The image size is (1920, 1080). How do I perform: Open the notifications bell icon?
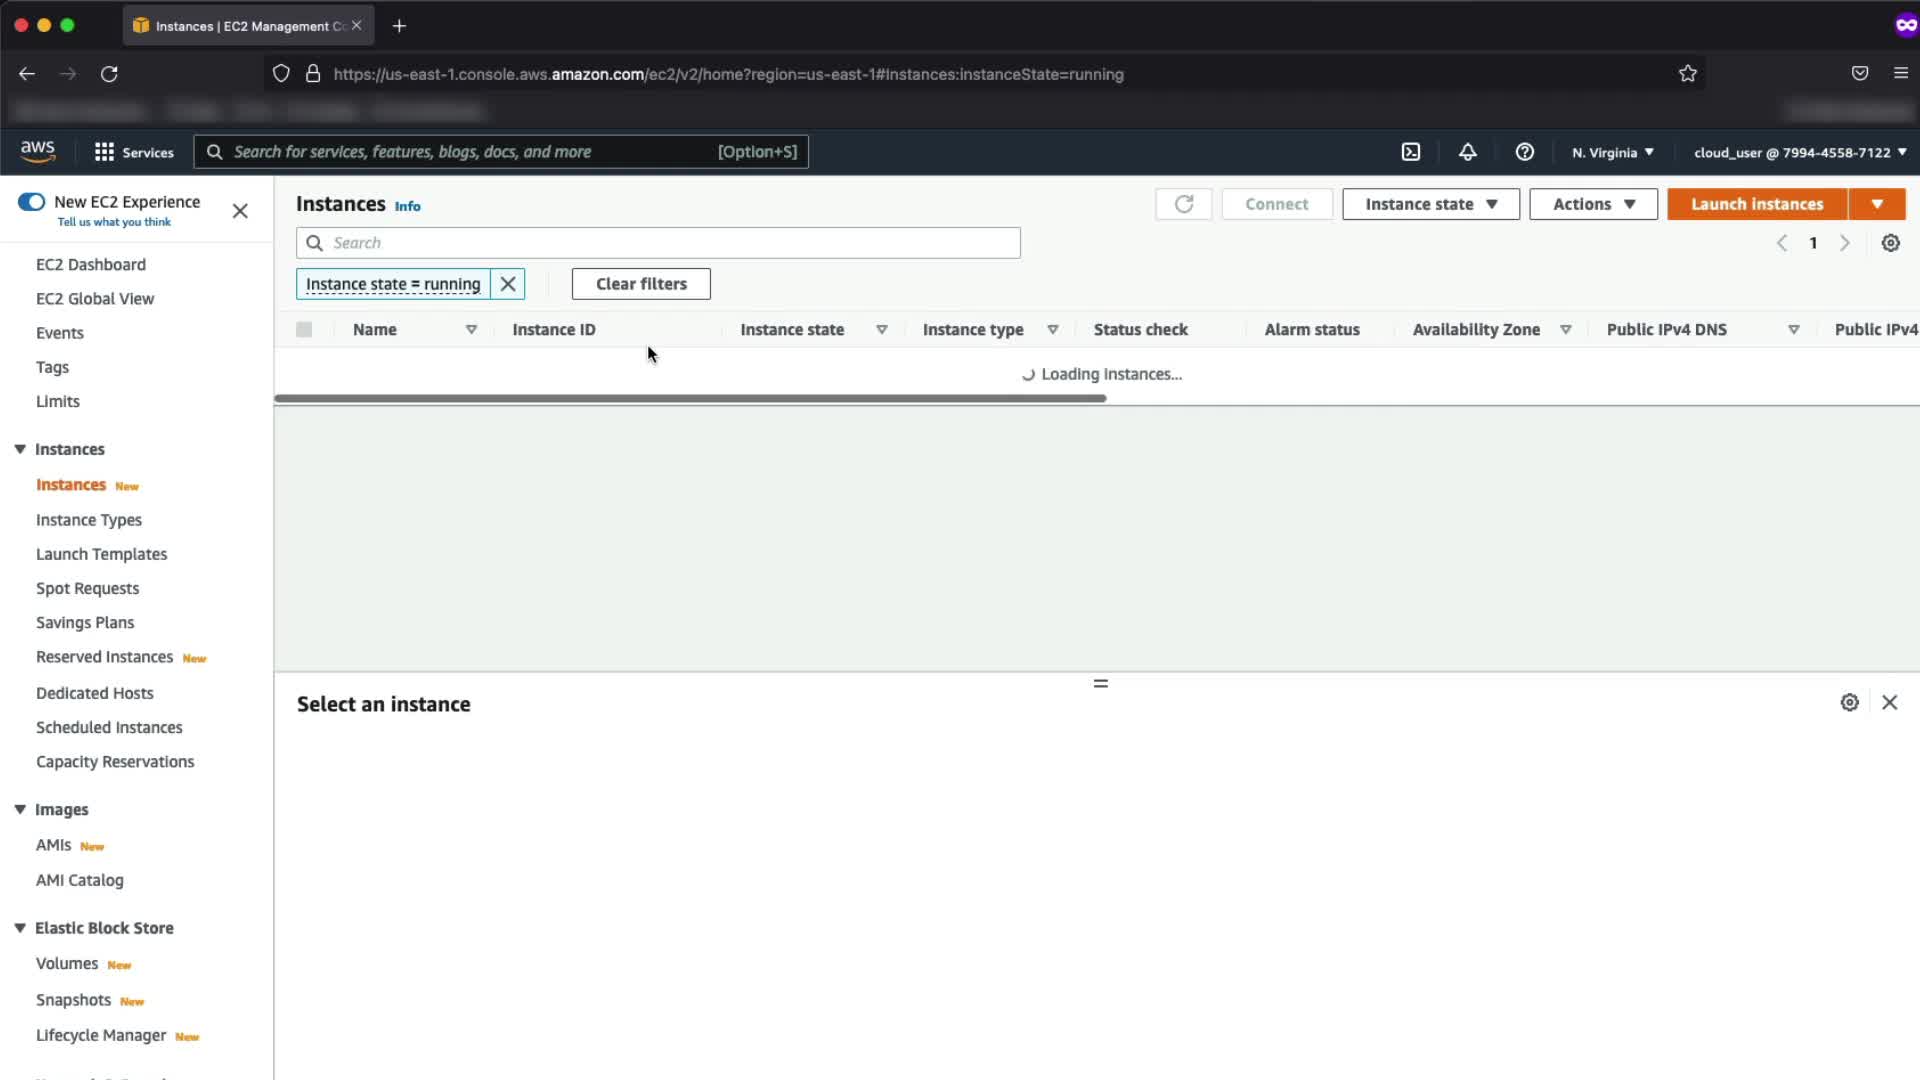[x=1467, y=152]
